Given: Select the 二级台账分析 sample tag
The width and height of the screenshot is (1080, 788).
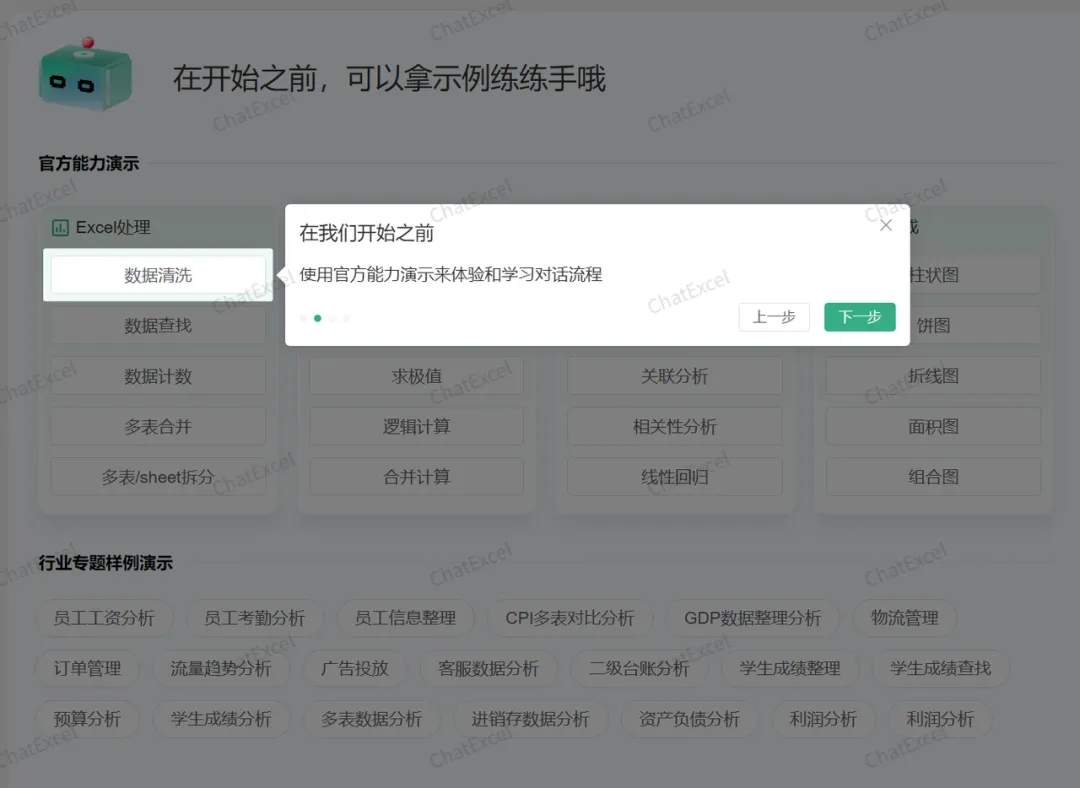Looking at the screenshot, I should [639, 668].
